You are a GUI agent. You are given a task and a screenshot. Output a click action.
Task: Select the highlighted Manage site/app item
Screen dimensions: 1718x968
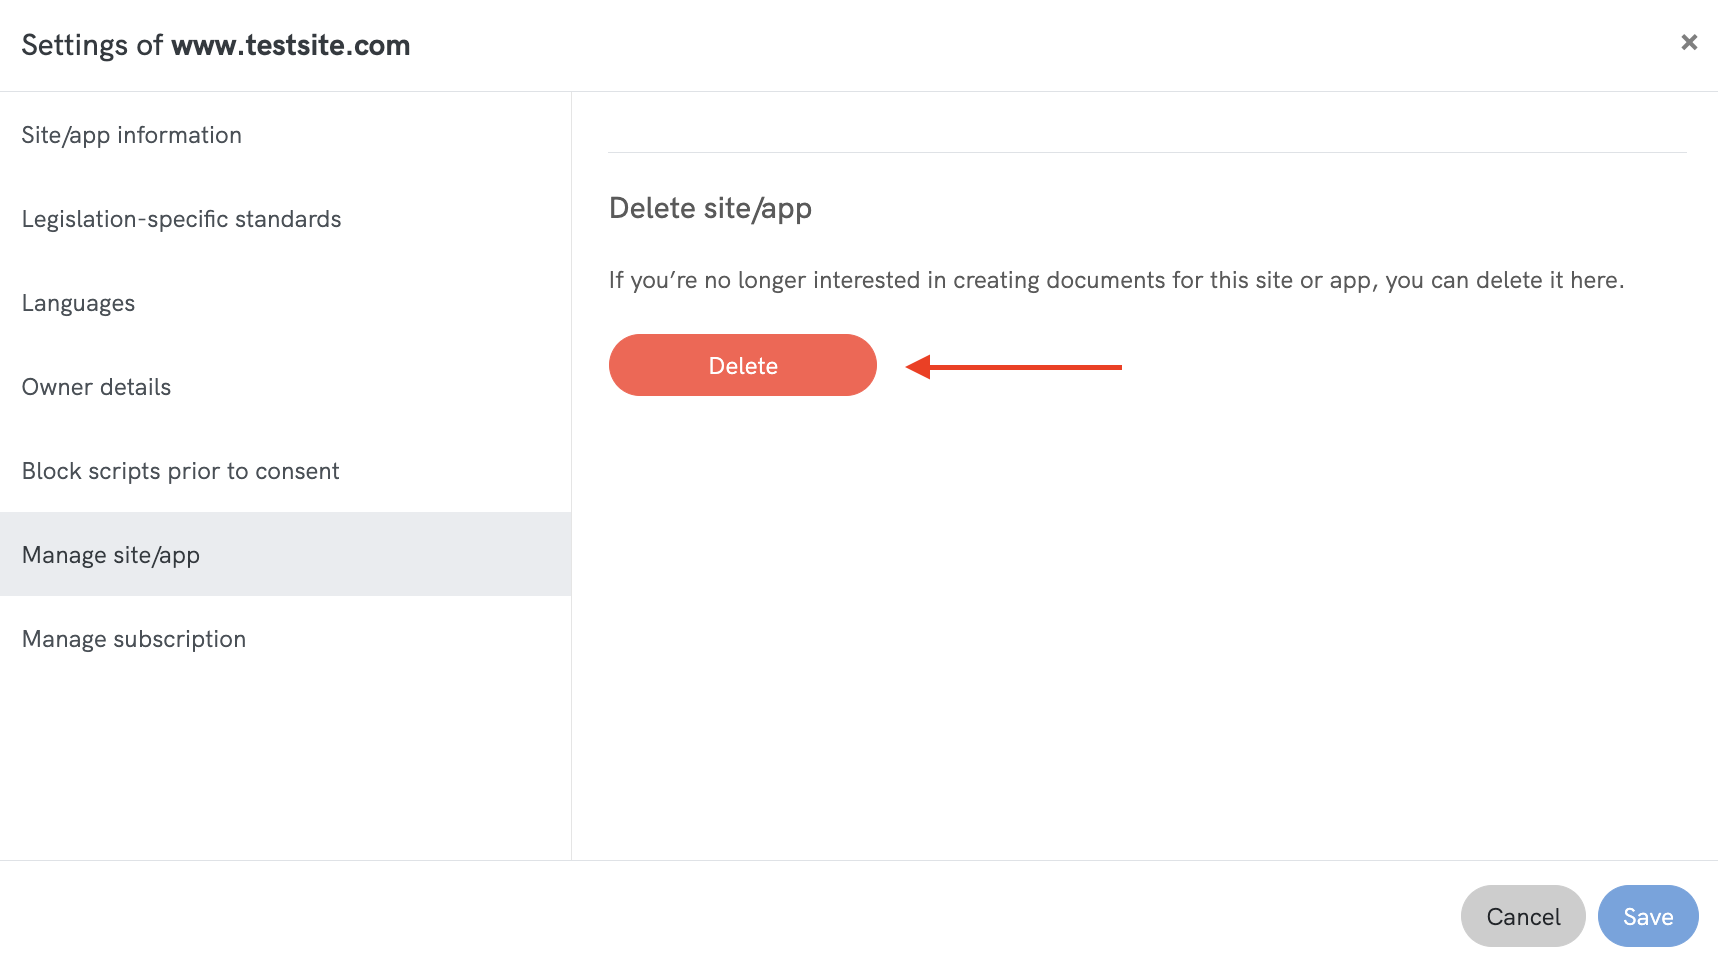[111, 555]
